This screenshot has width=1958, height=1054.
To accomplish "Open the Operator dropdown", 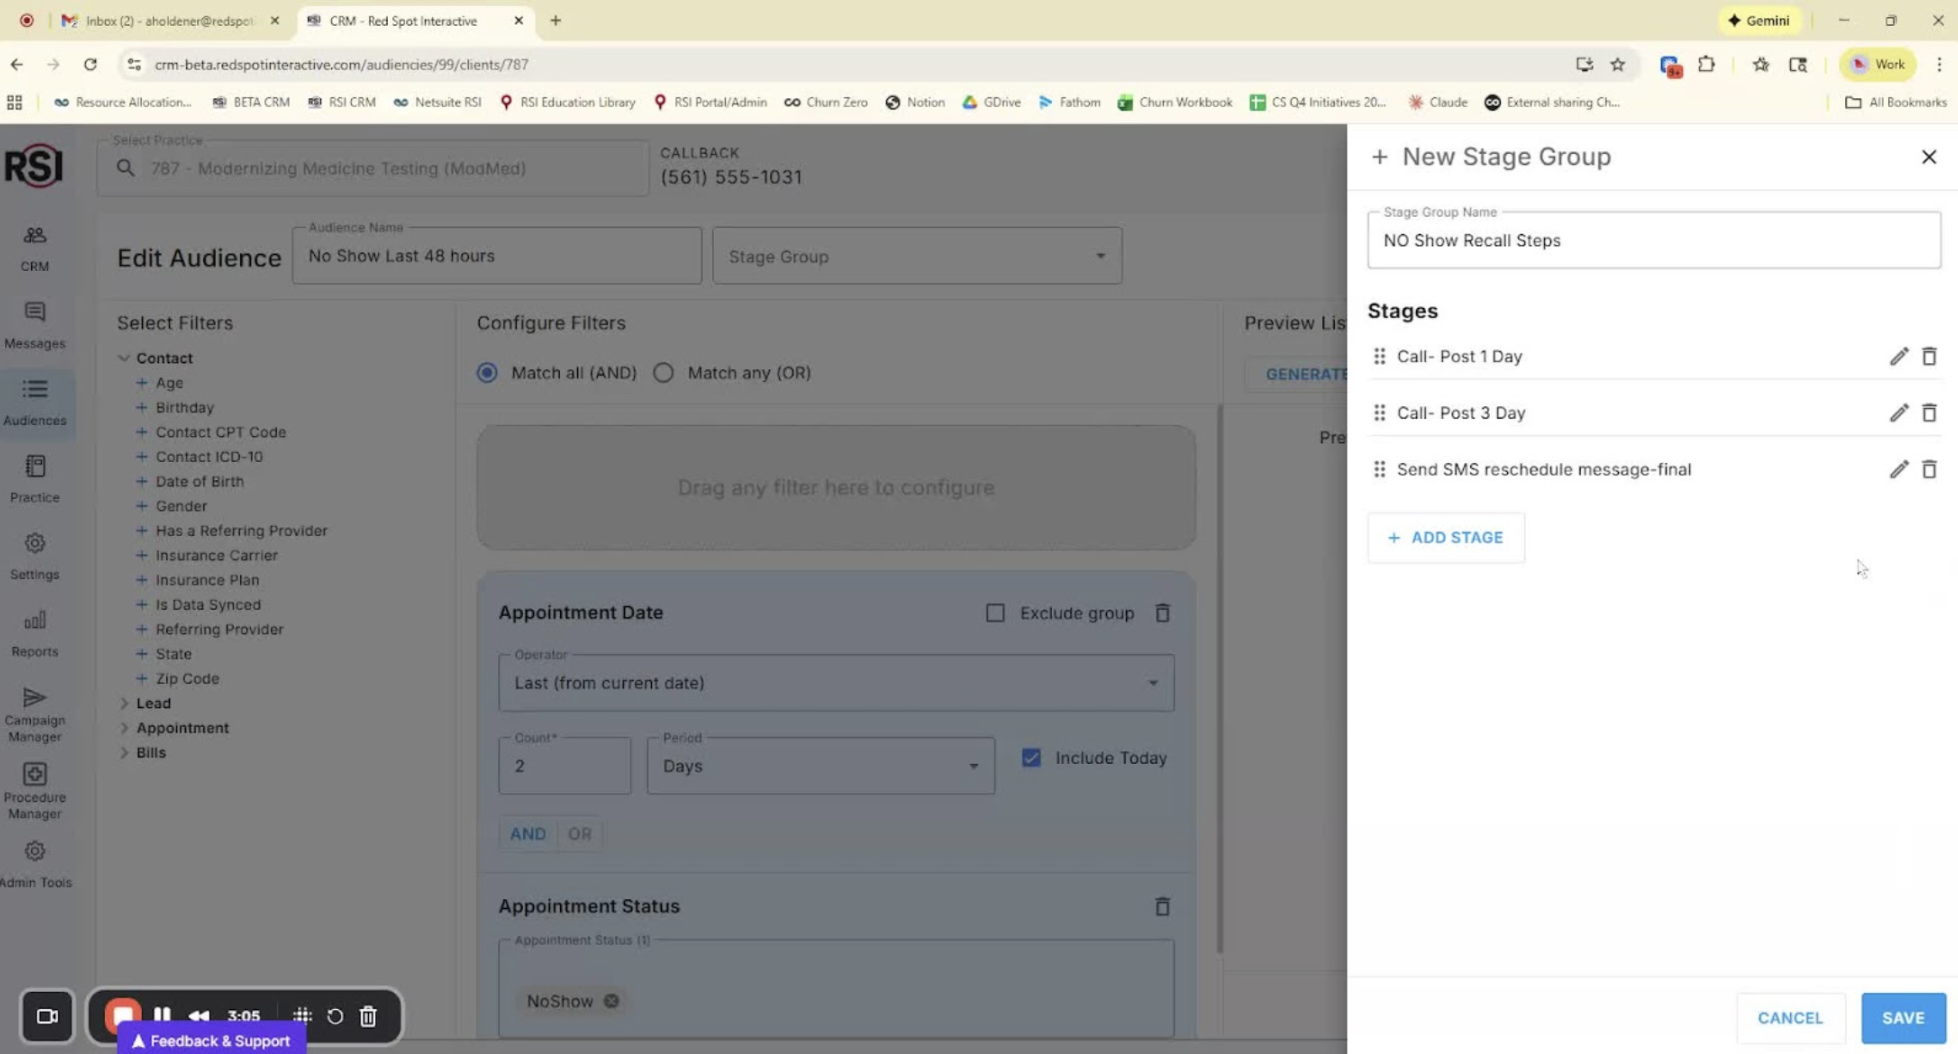I will coord(835,683).
